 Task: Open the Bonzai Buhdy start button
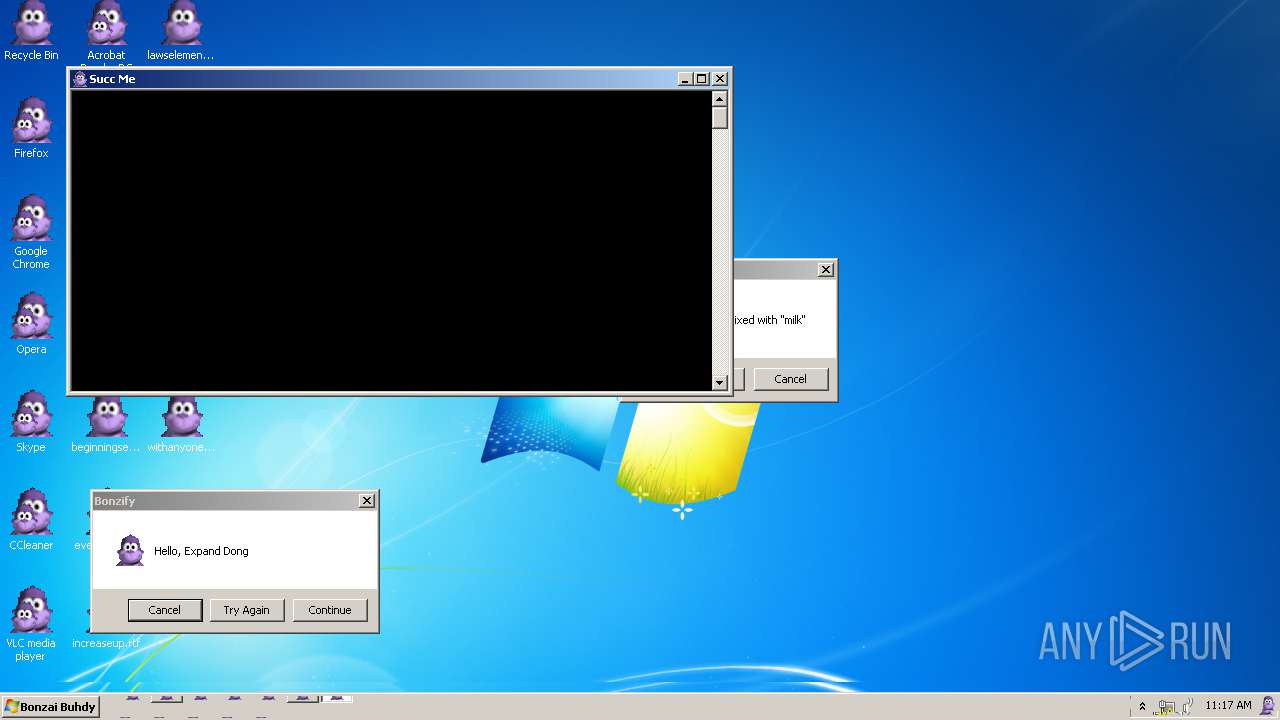tap(50, 707)
